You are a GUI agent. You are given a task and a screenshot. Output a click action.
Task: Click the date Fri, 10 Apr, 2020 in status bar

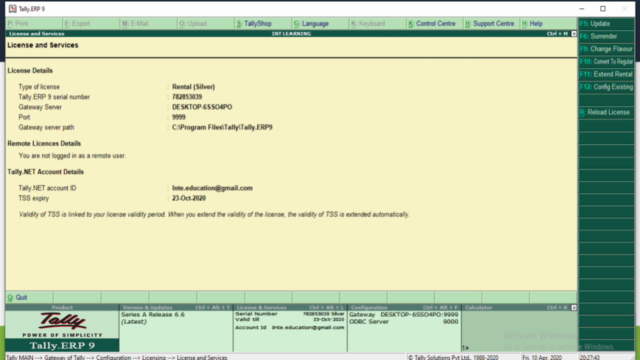pyautogui.click(x=542, y=357)
